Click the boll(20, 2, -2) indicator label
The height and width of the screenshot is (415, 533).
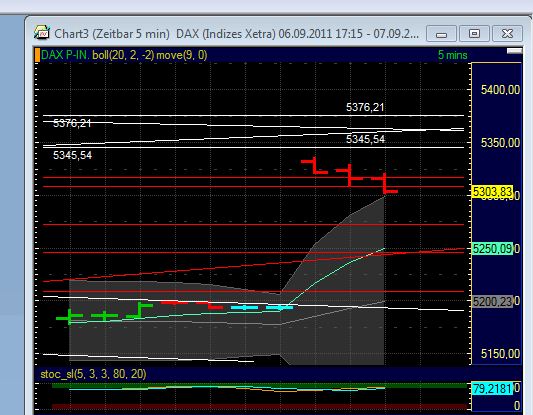point(123,55)
